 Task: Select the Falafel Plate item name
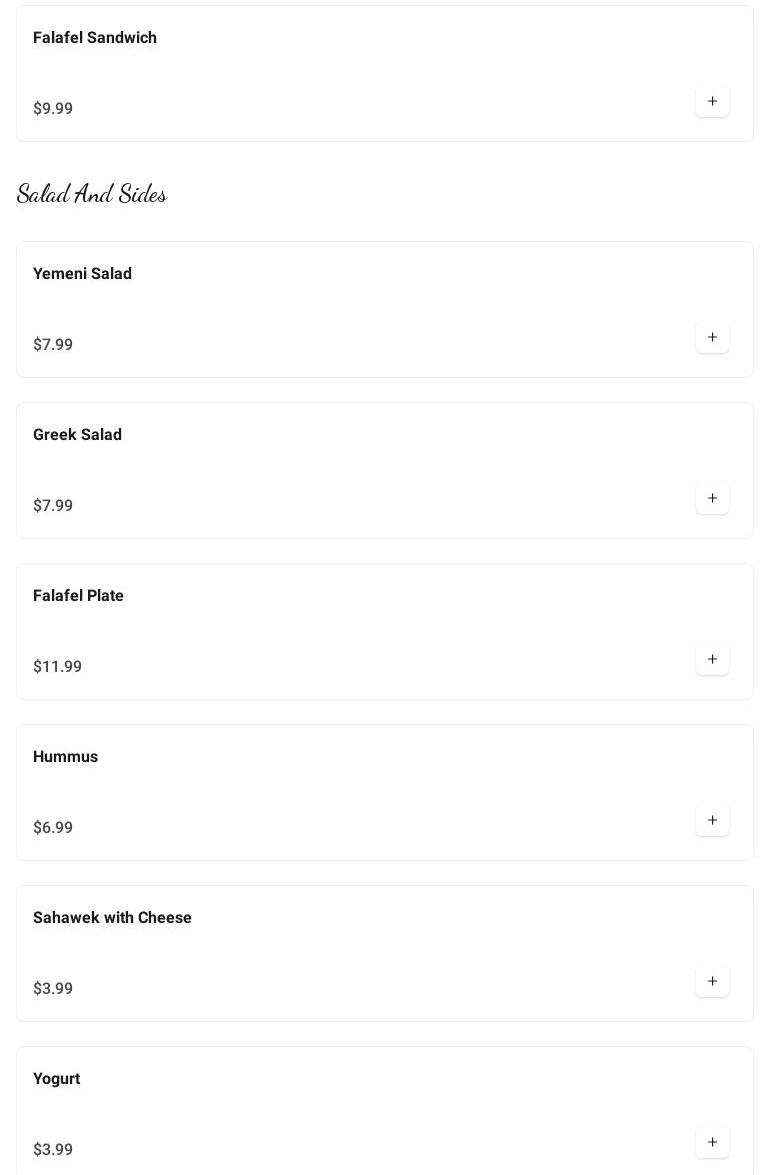point(78,596)
